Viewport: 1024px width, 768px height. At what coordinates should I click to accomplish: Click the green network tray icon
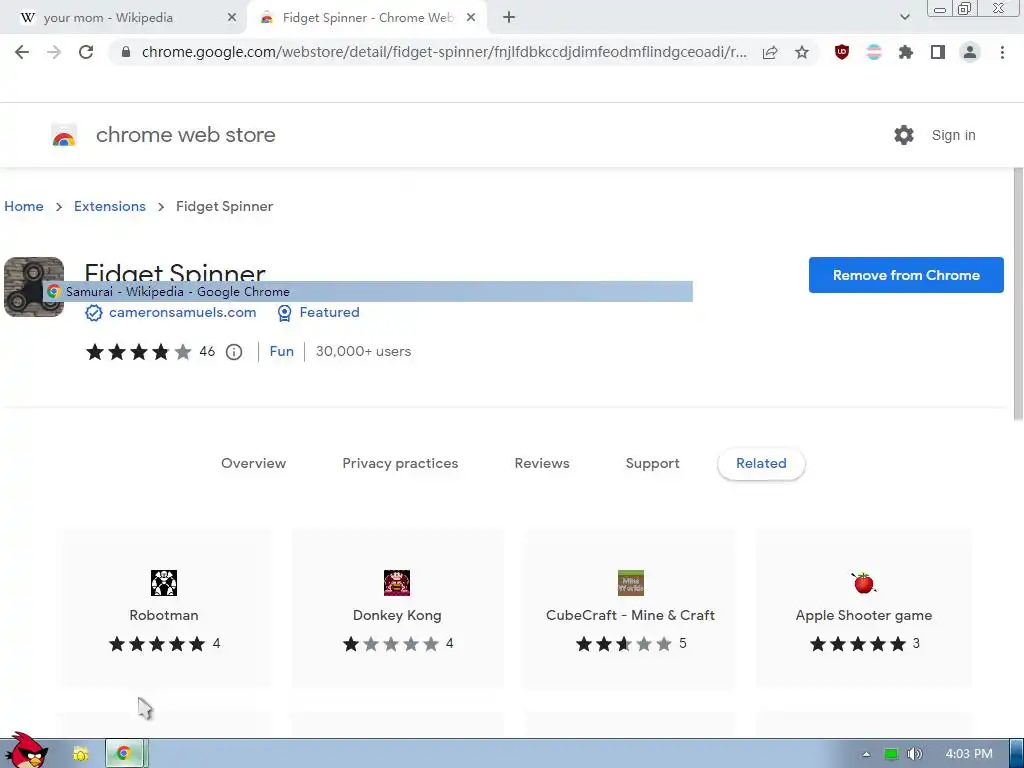click(891, 754)
